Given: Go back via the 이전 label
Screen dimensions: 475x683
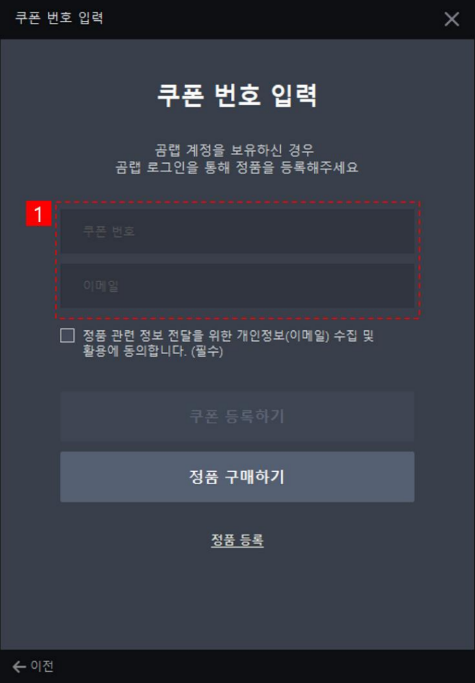Looking at the screenshot, I should coord(42,666).
